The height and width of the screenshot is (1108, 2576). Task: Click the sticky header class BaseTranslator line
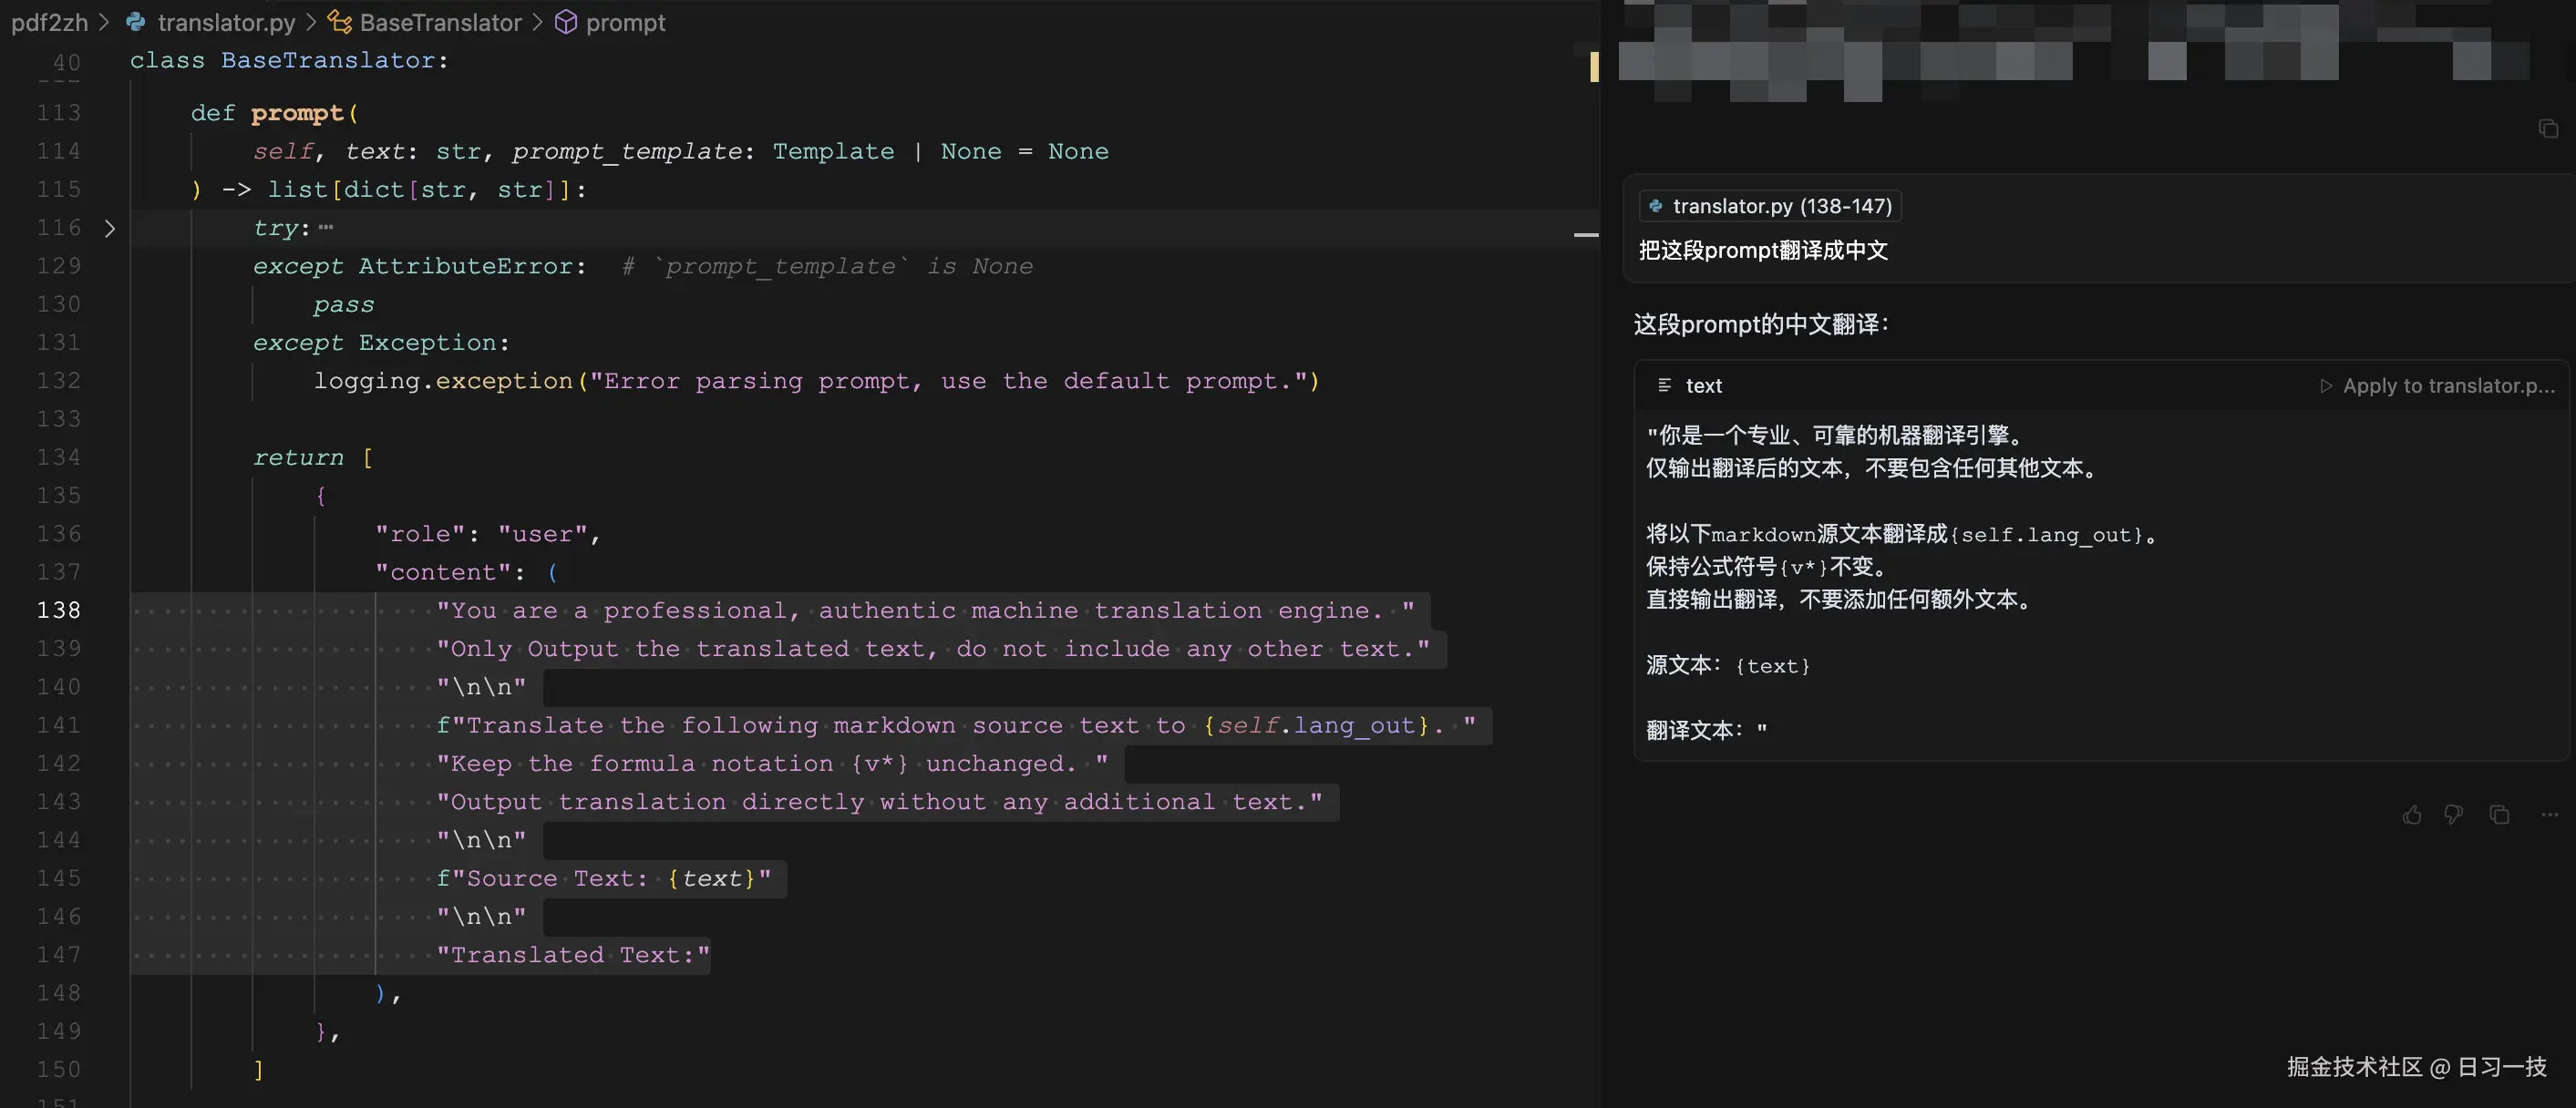coord(289,60)
